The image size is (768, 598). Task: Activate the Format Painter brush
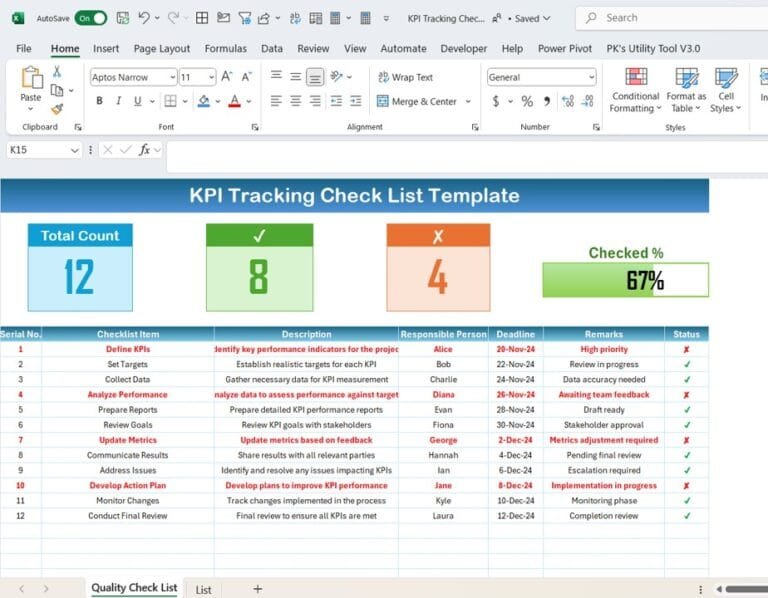click(57, 109)
